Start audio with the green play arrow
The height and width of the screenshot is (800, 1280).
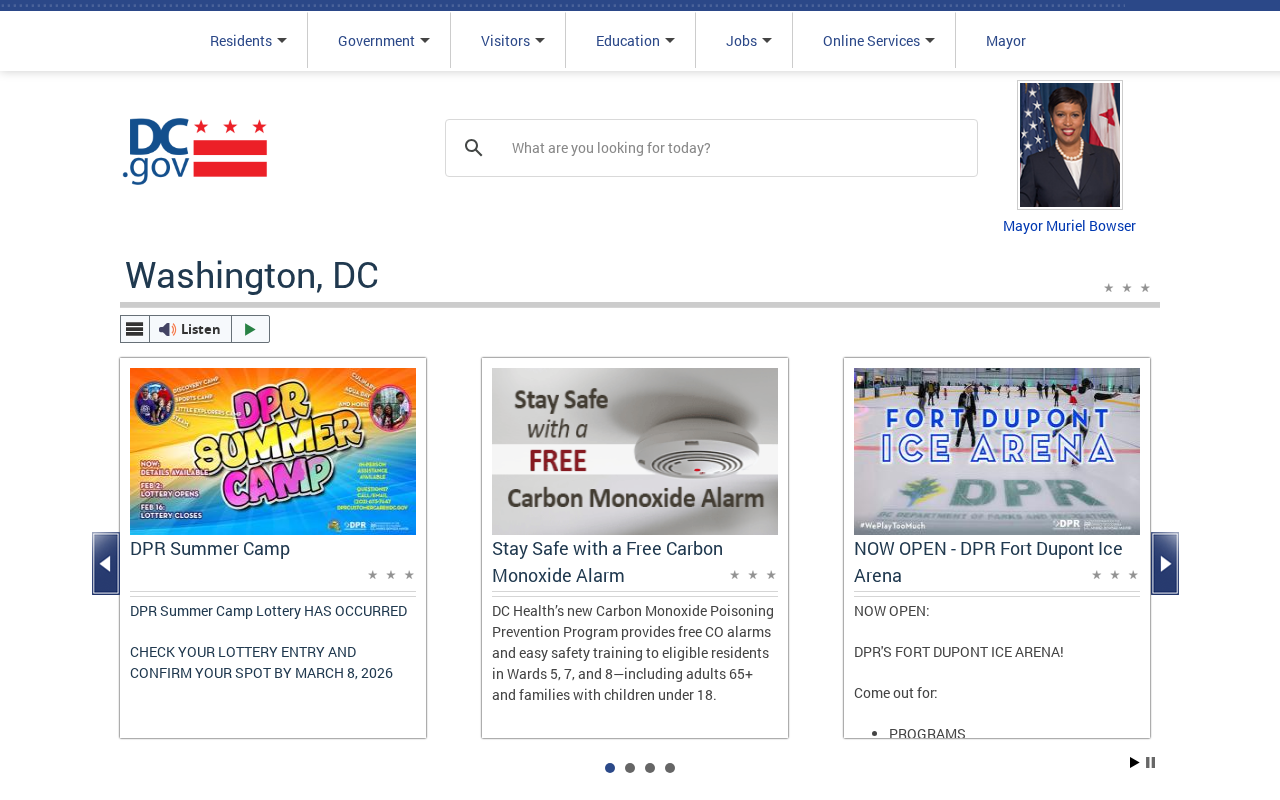pos(250,329)
